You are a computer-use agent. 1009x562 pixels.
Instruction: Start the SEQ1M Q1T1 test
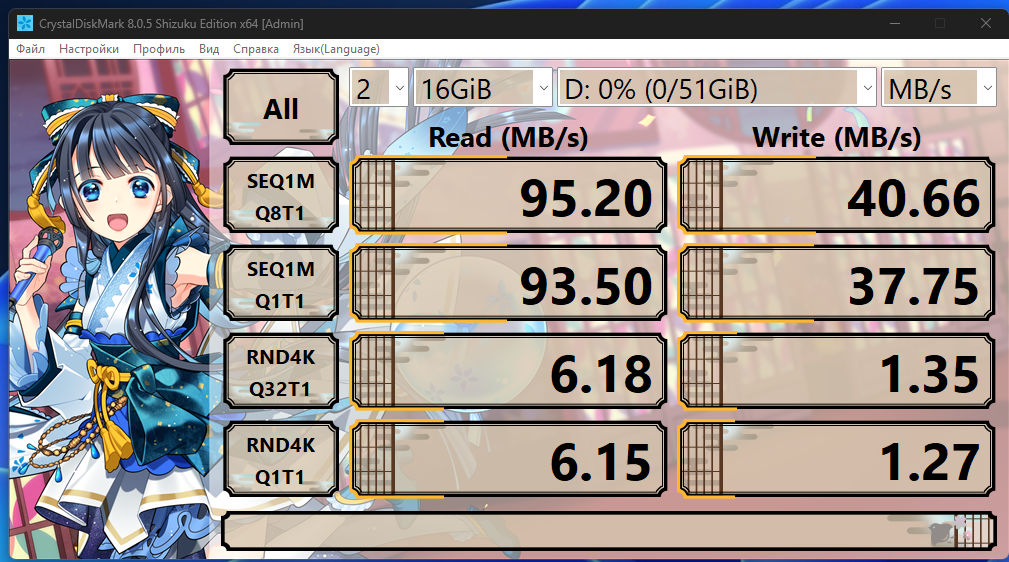[x=281, y=284]
